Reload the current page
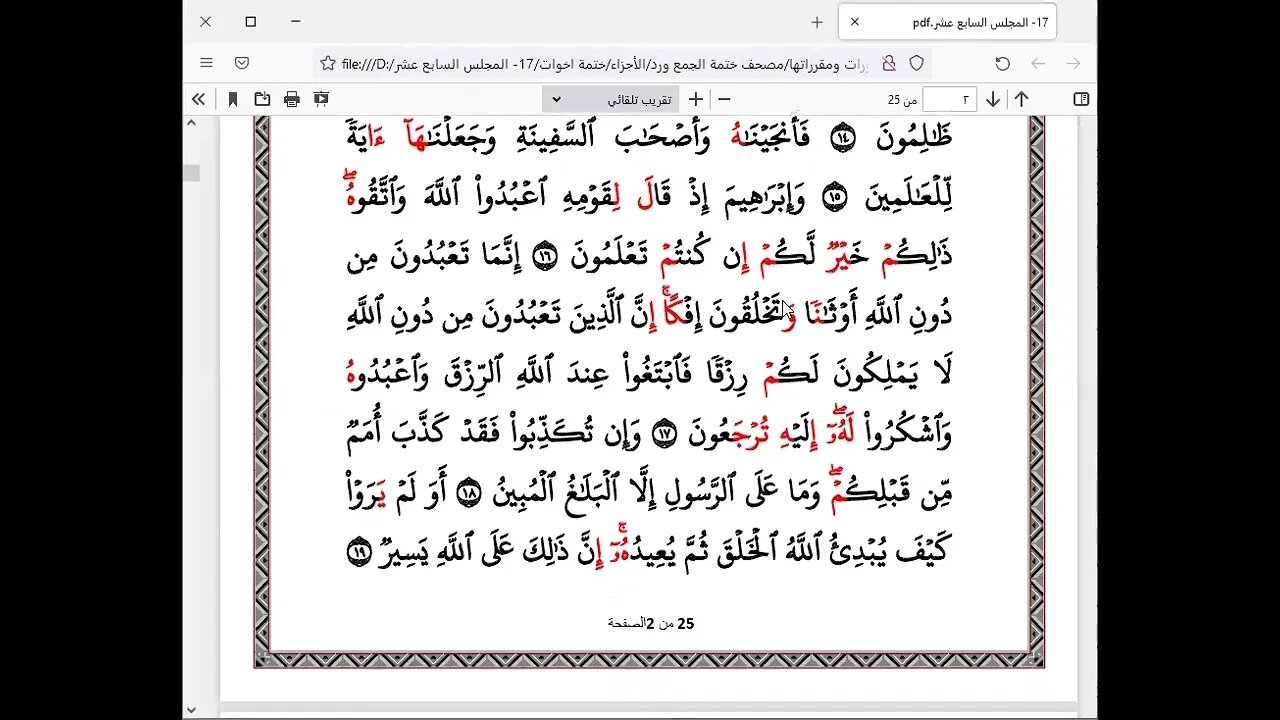This screenshot has width=1280, height=720. pos(1003,63)
